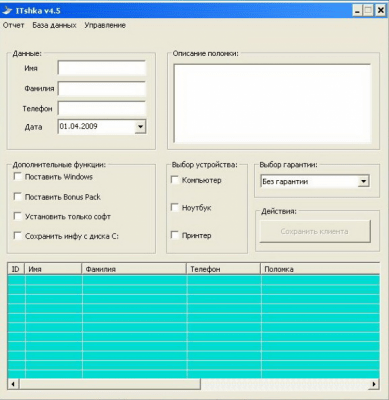Click the Поломка column header
Screen dimensions: 389x400
tap(320, 269)
